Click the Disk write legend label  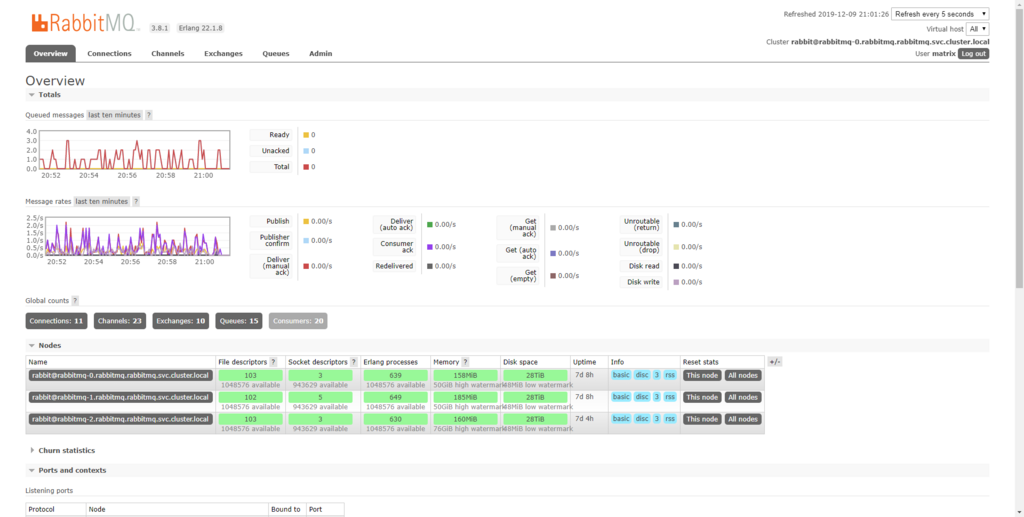click(x=643, y=282)
